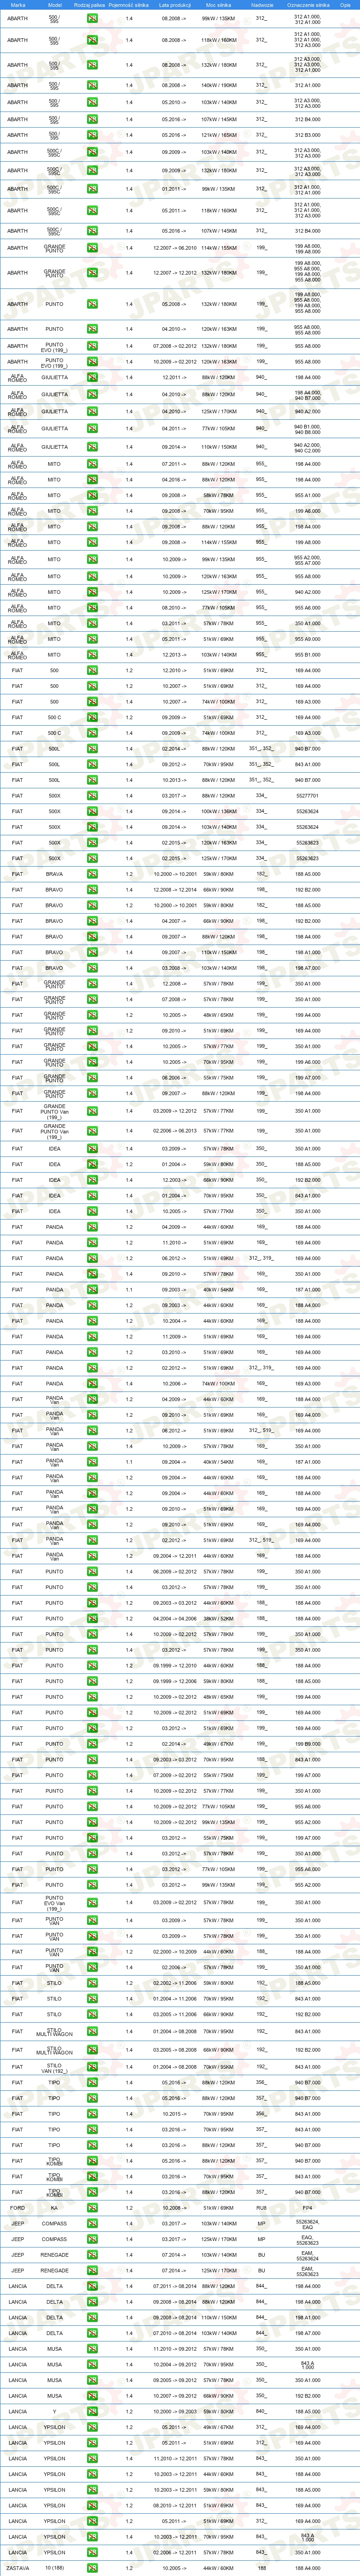Screen dimensions: 360x2576
Task: Click the engine code EAQ, 55263623
Action: coord(308,2239)
